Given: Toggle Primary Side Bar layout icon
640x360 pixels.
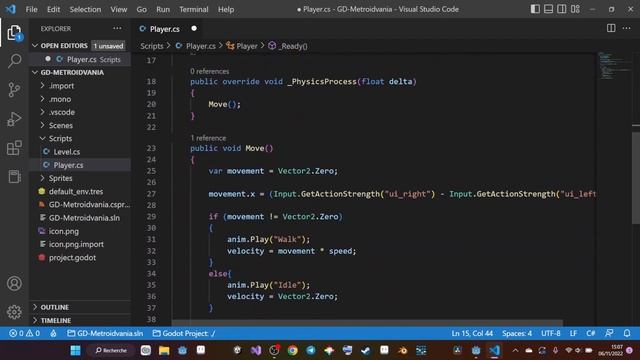Looking at the screenshot, I should coord(535,9).
